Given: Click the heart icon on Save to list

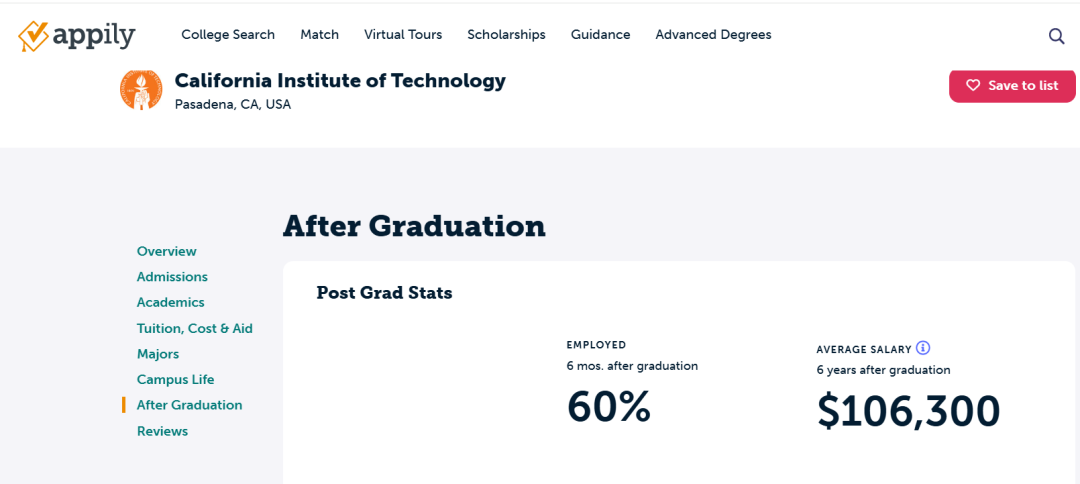Looking at the screenshot, I should (973, 85).
